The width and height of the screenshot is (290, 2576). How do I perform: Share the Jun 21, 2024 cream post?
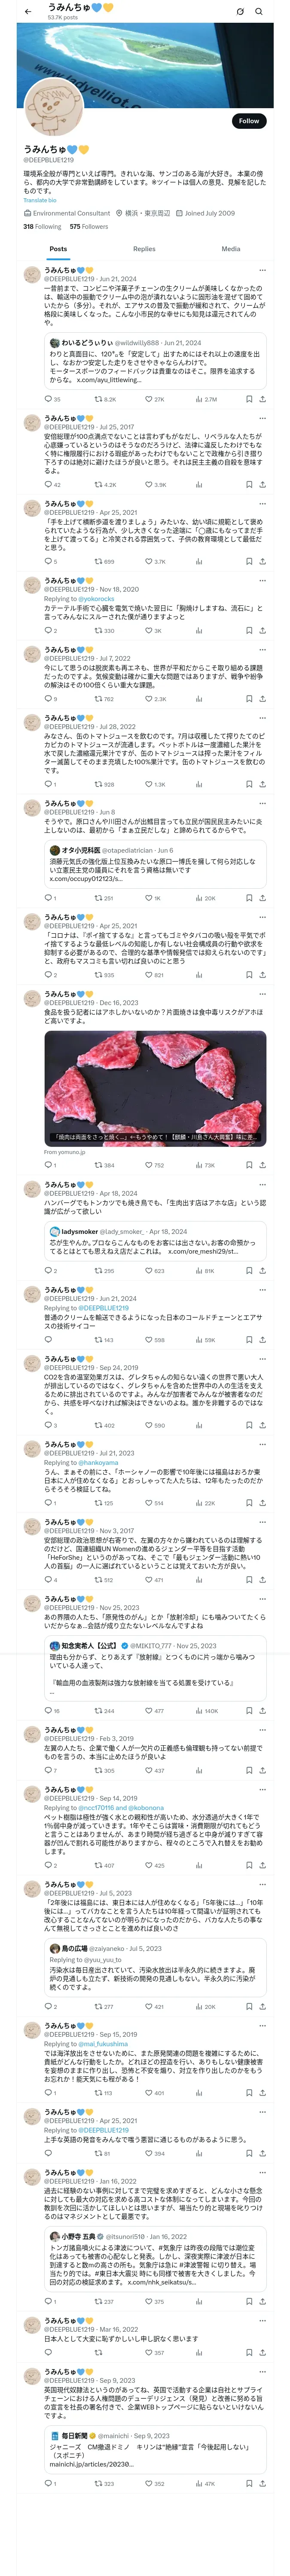(x=262, y=399)
